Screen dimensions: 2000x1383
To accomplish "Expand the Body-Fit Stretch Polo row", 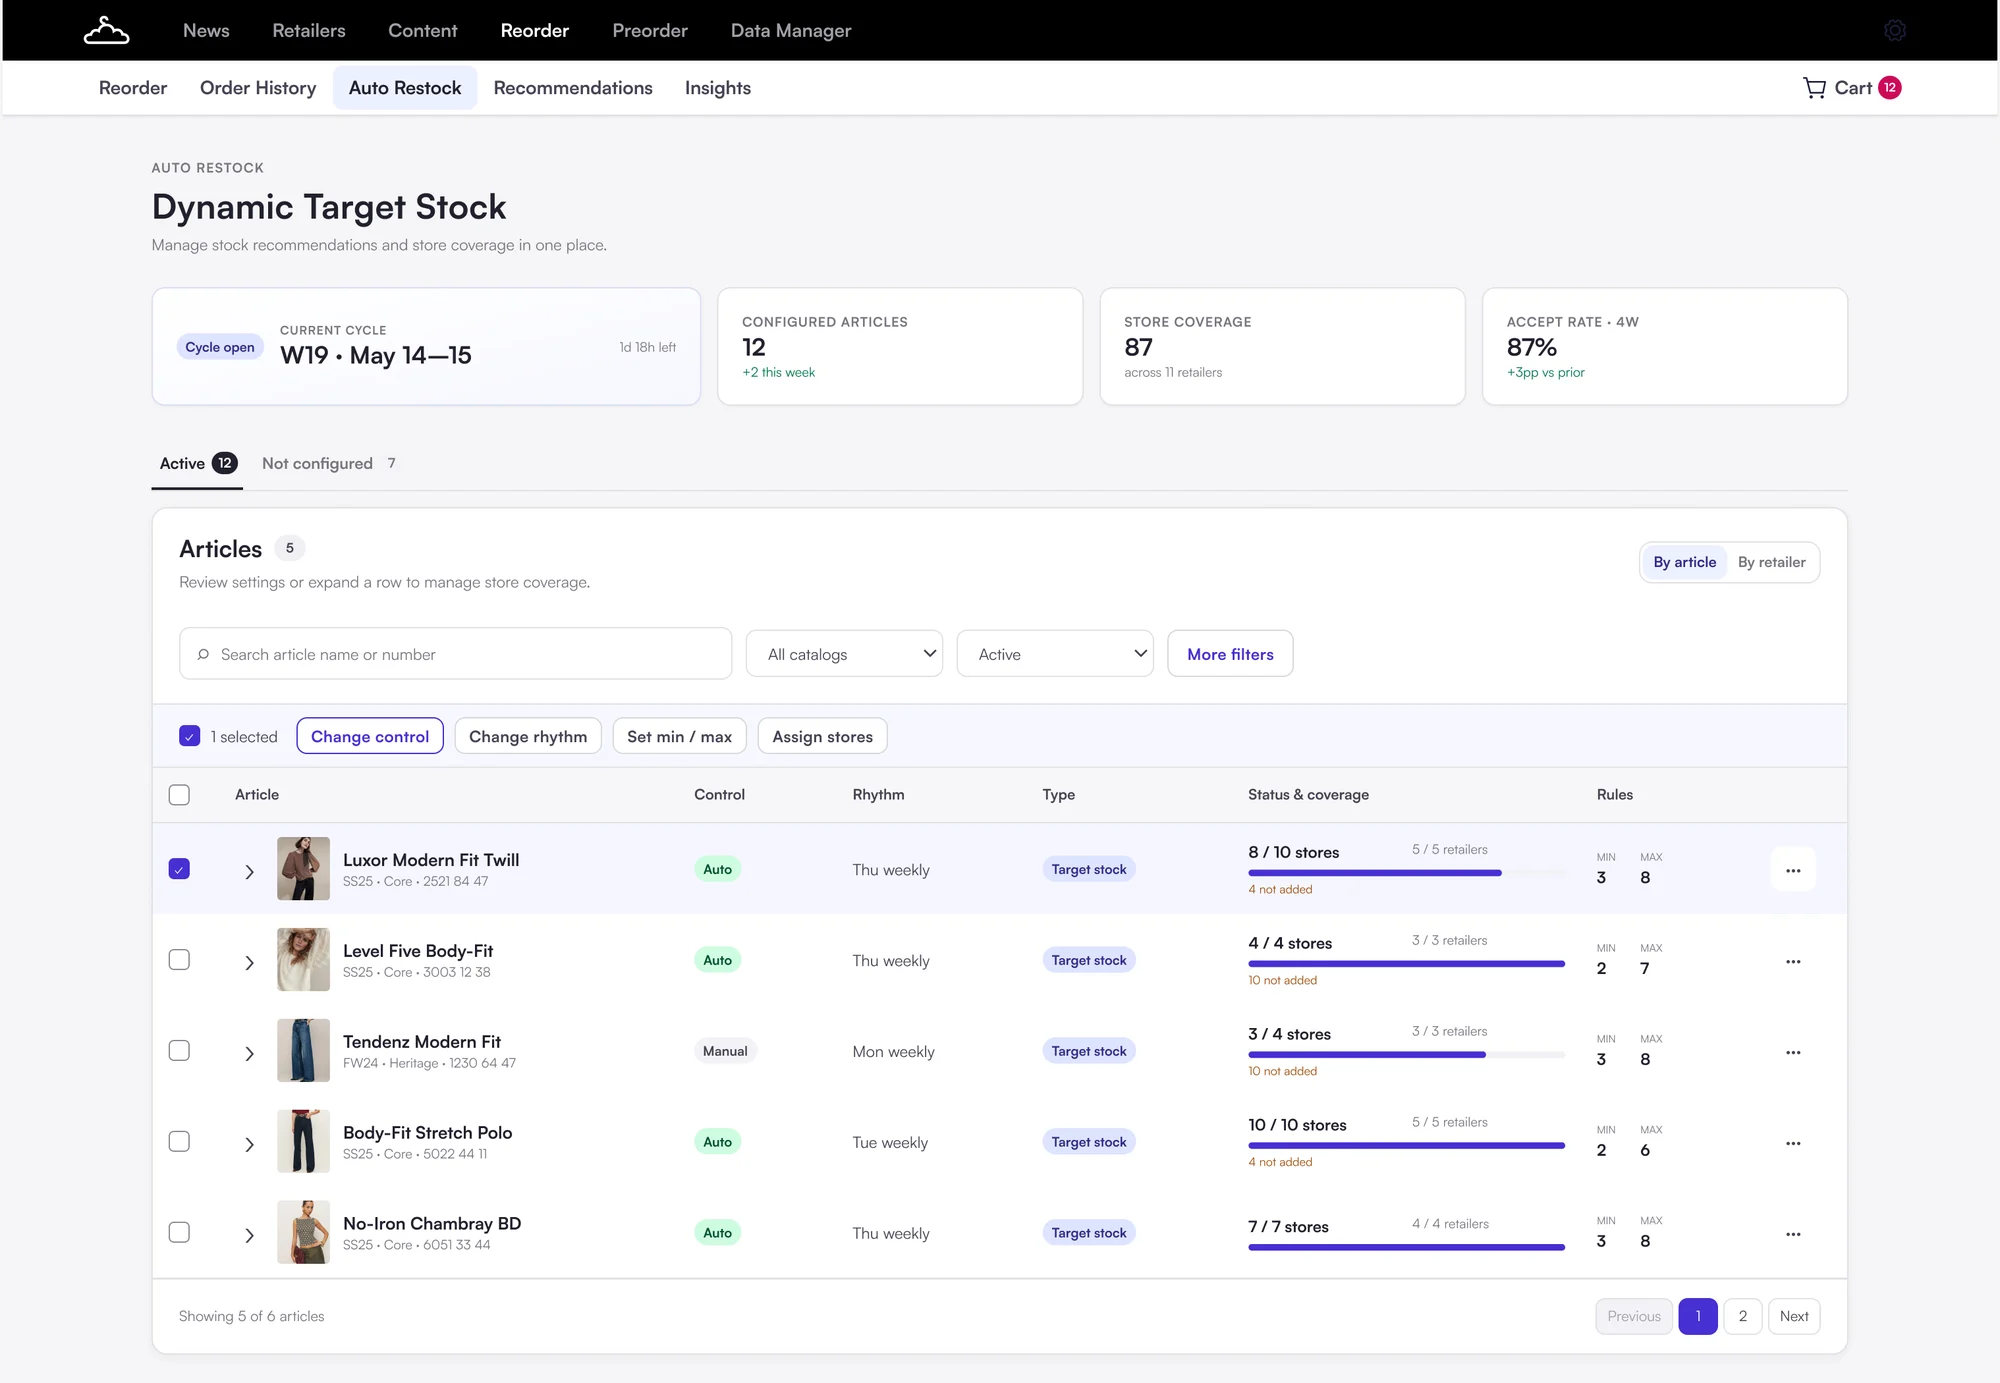I will pyautogui.click(x=249, y=1145).
